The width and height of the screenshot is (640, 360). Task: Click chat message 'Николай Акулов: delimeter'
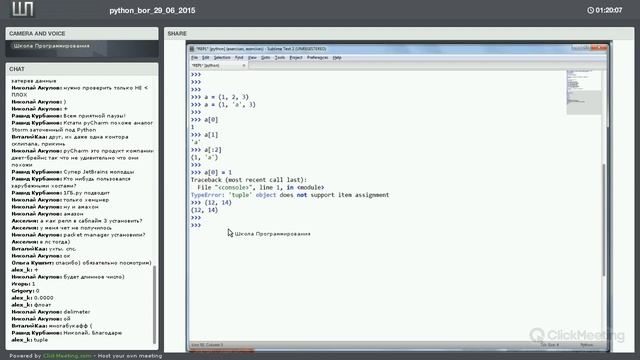click(51, 312)
